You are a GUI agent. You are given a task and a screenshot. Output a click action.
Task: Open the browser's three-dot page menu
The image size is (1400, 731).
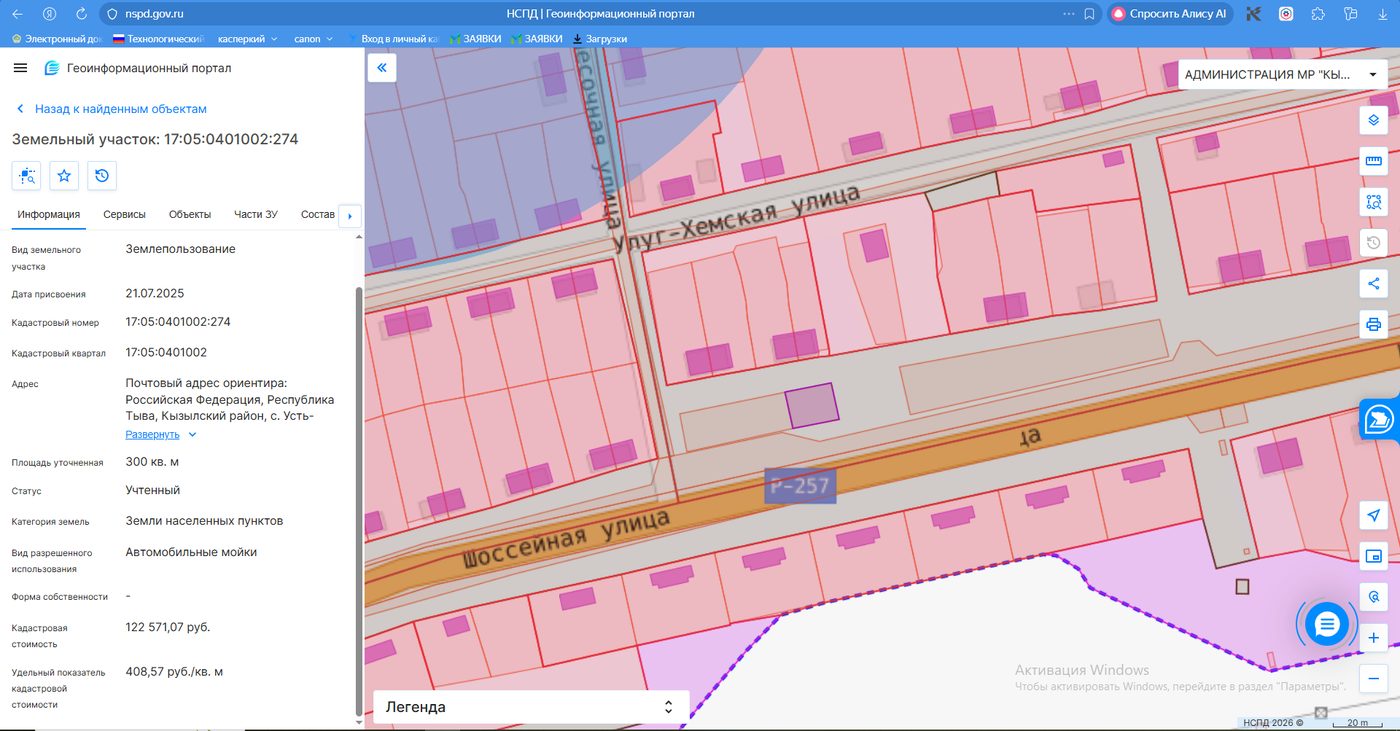point(1069,14)
